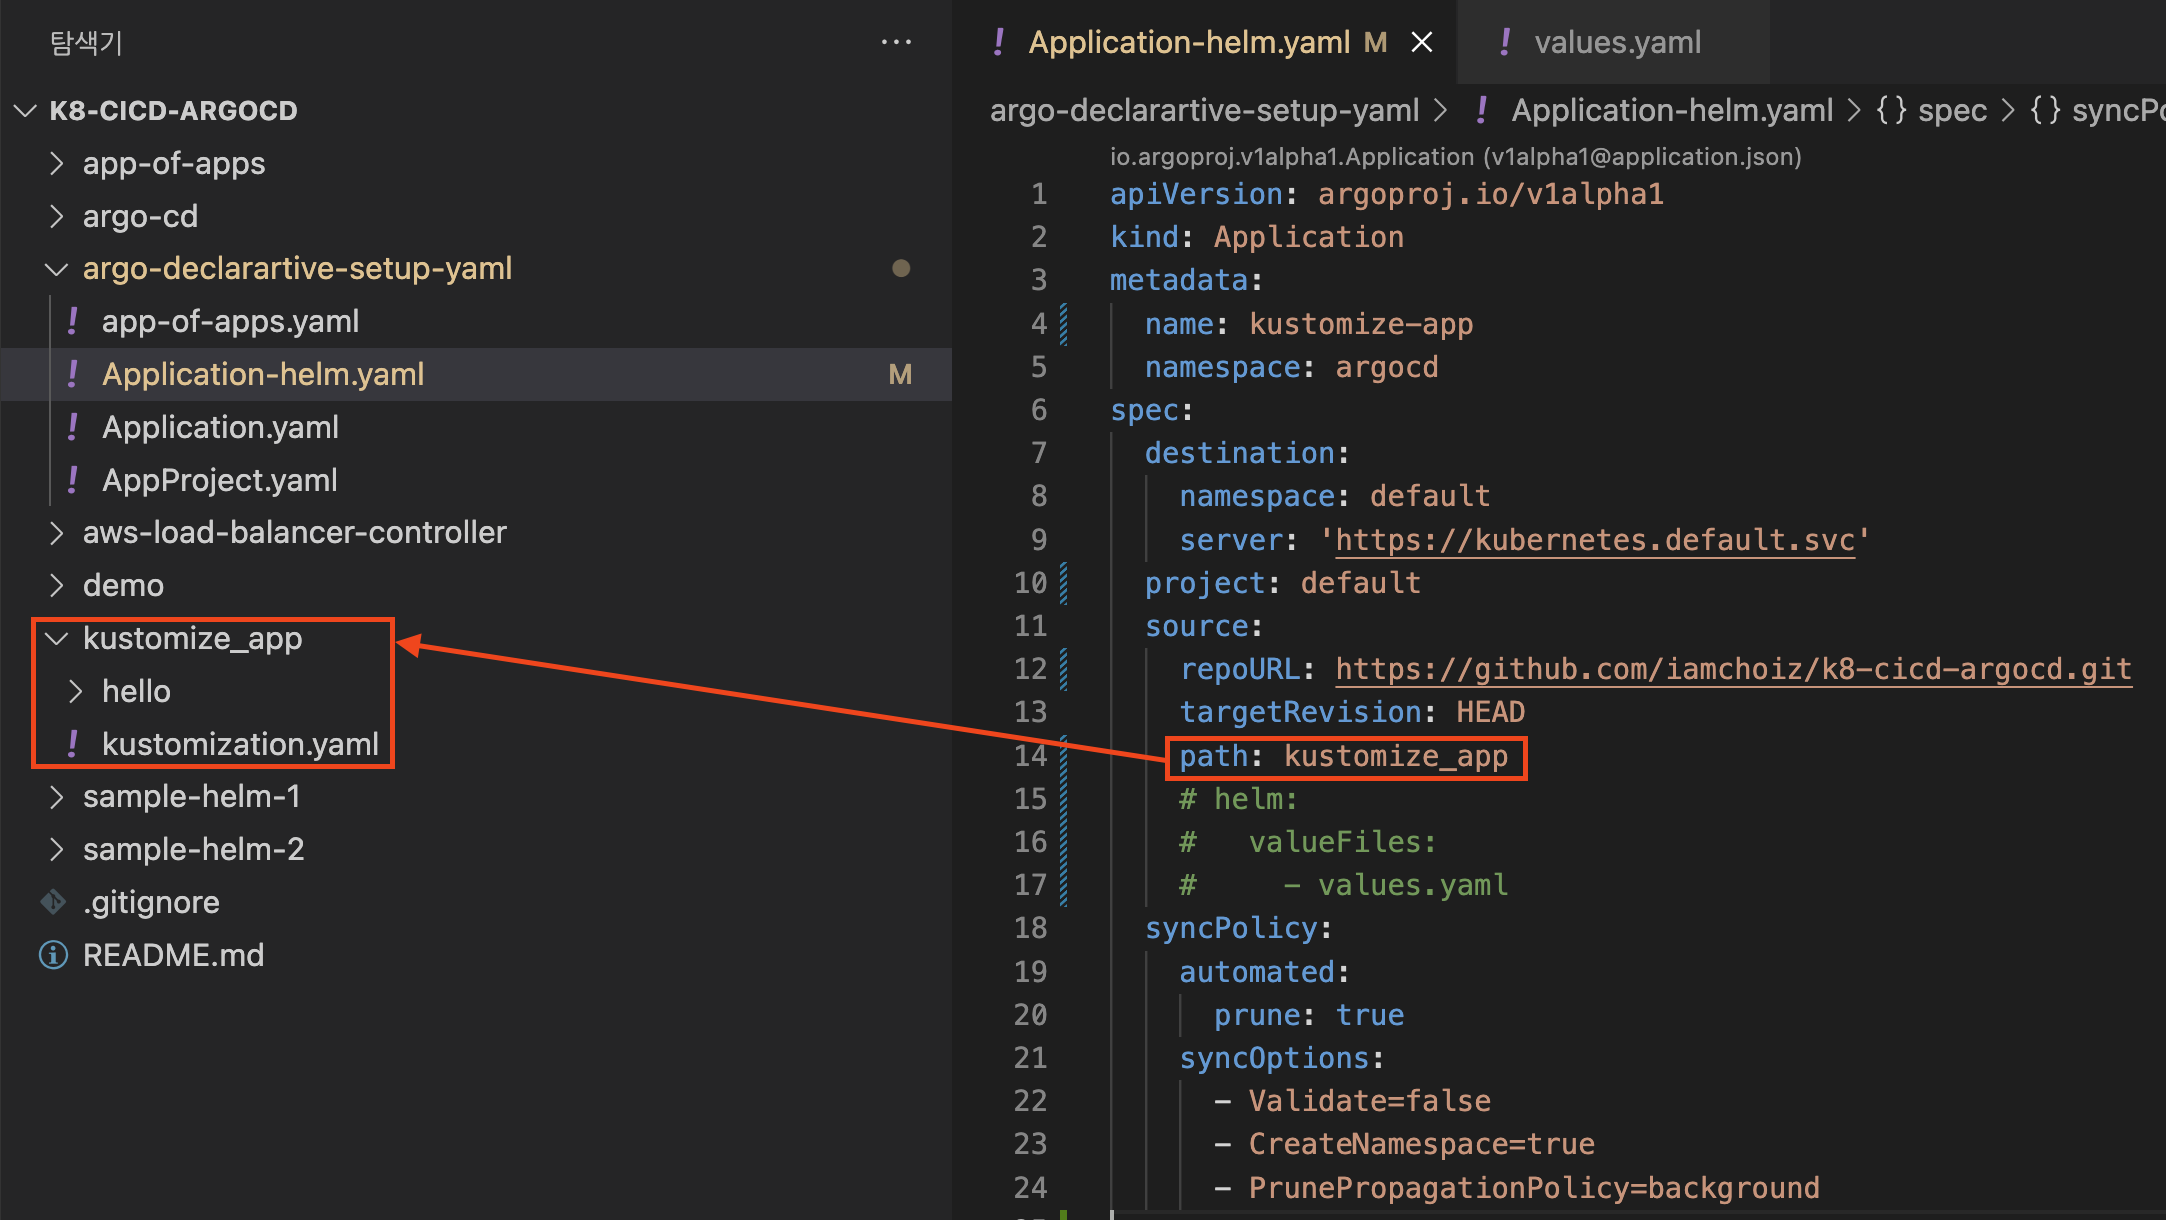Click line number 1 in the gutter

[x=1039, y=194]
